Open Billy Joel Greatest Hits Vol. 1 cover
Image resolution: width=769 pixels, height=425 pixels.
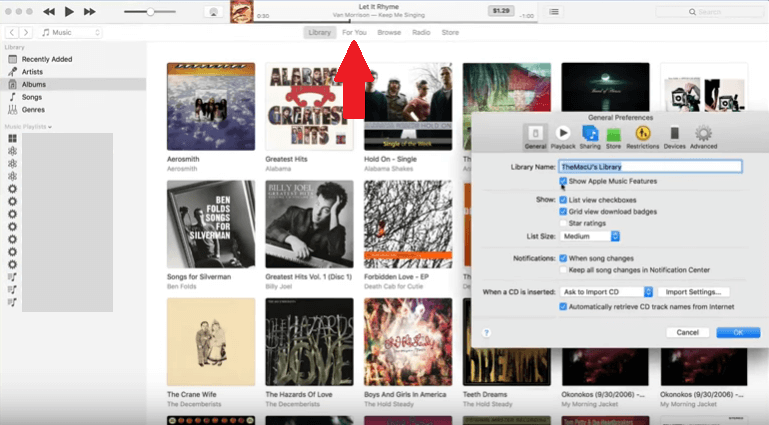click(x=309, y=224)
